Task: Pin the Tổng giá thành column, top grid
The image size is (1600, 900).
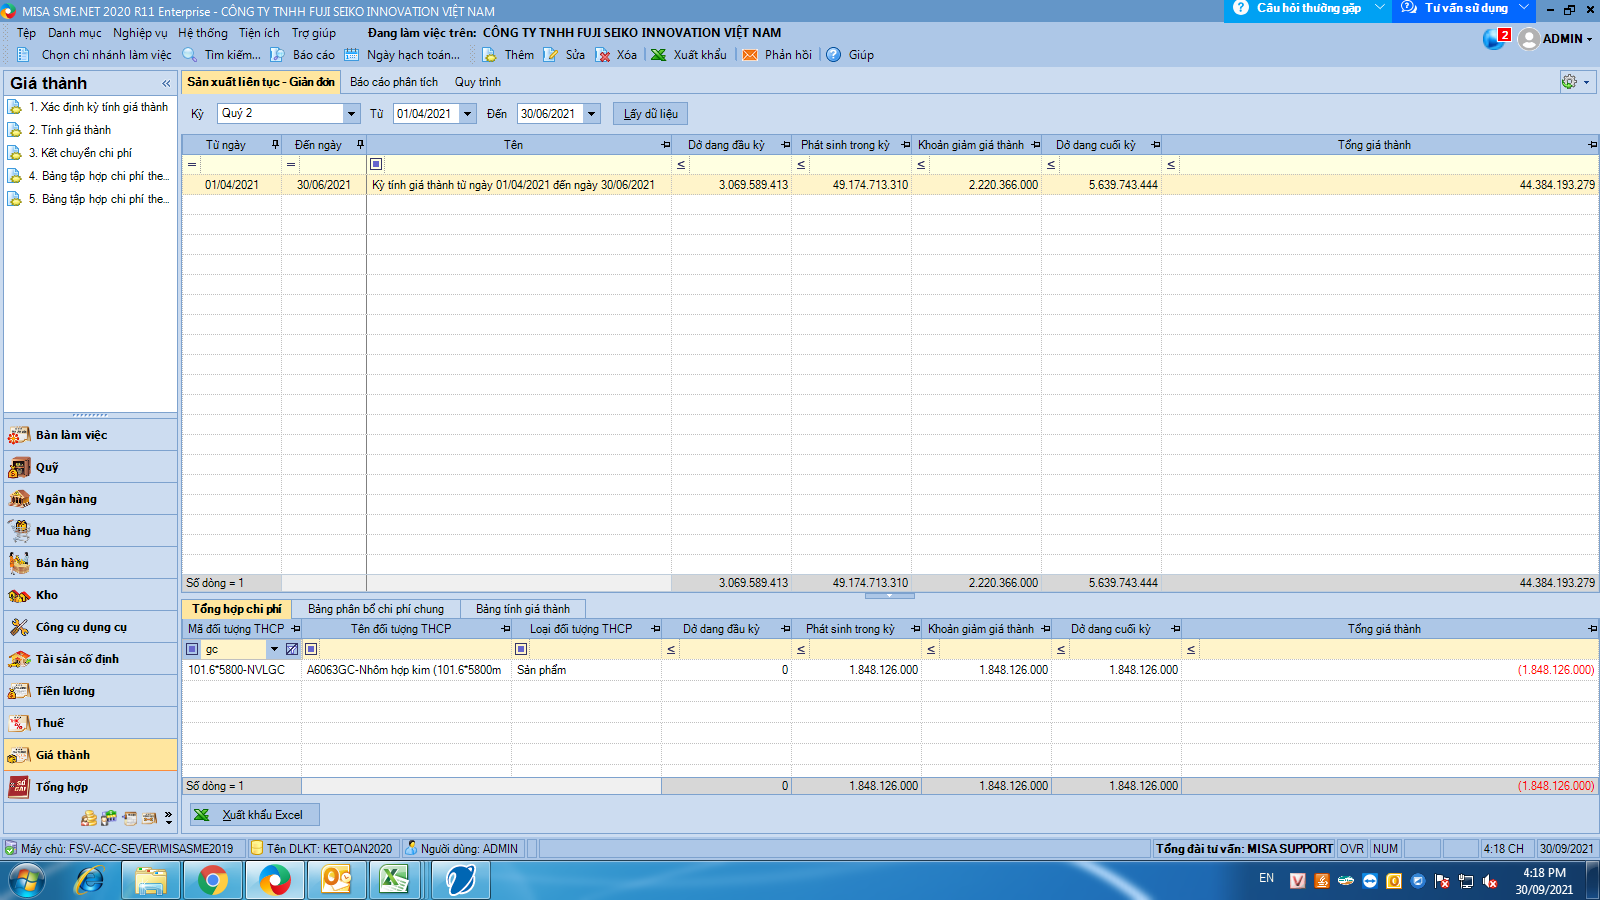Action: [x=1592, y=145]
